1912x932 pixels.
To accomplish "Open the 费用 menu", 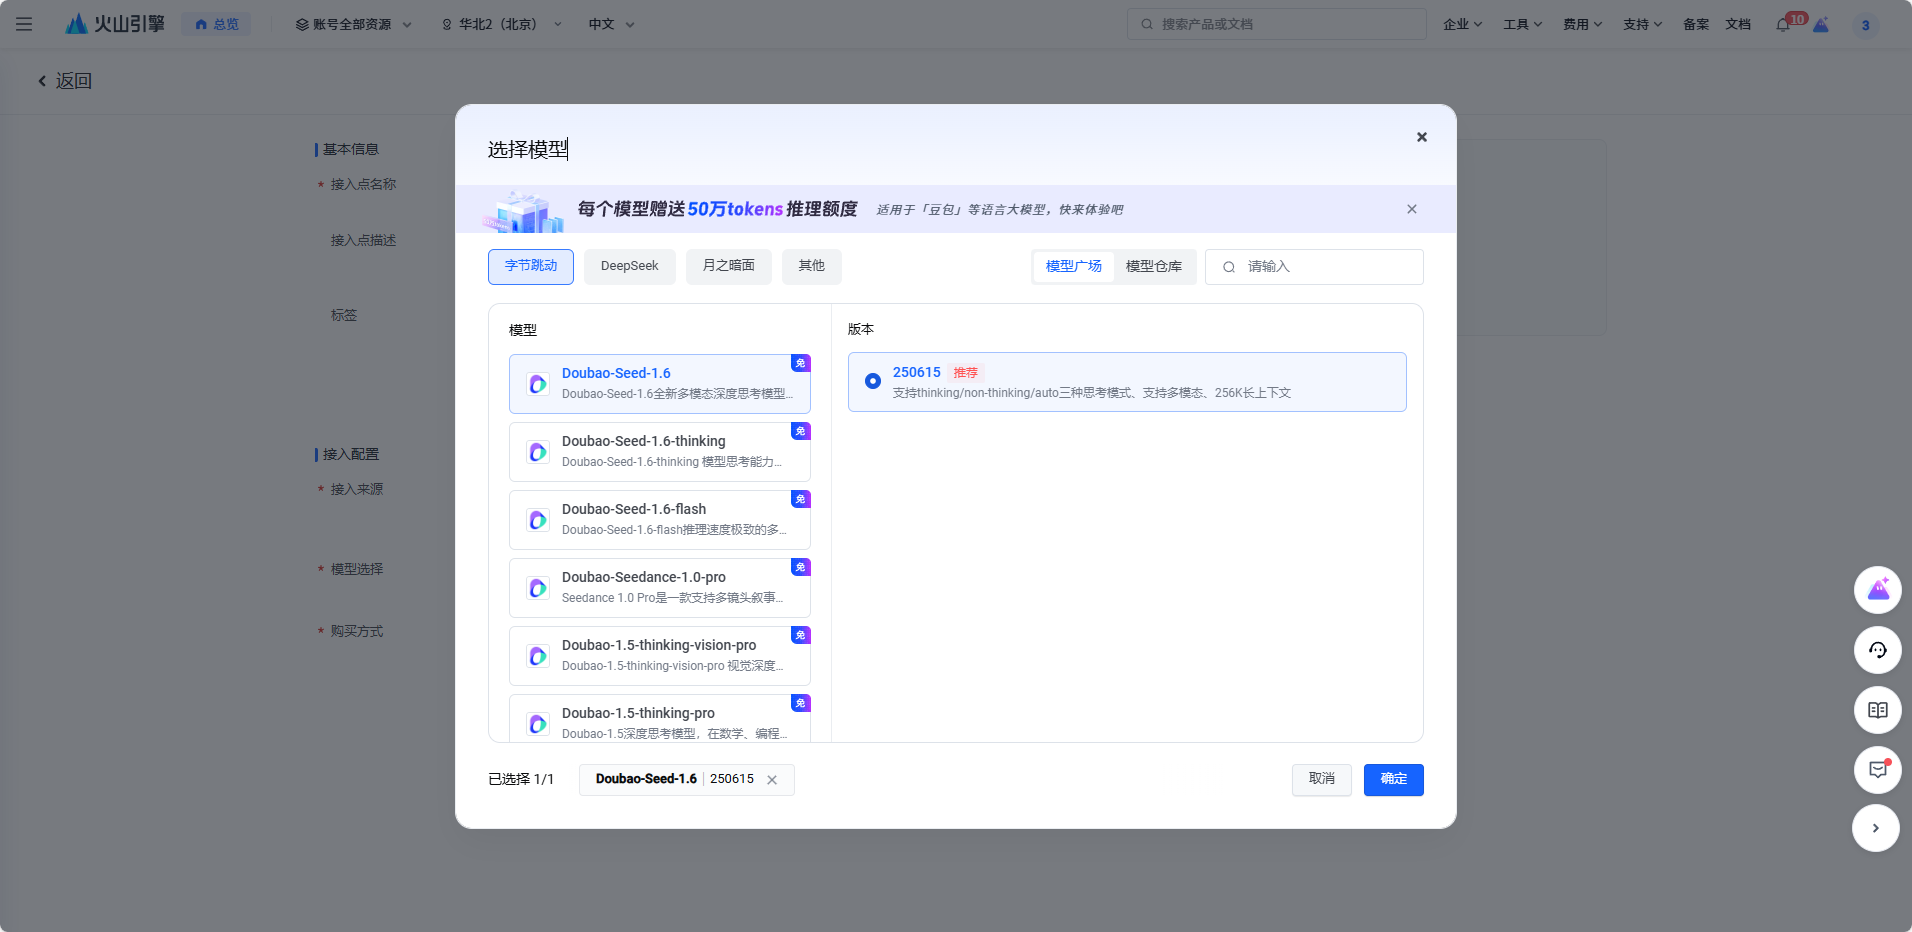I will 1582,24.
